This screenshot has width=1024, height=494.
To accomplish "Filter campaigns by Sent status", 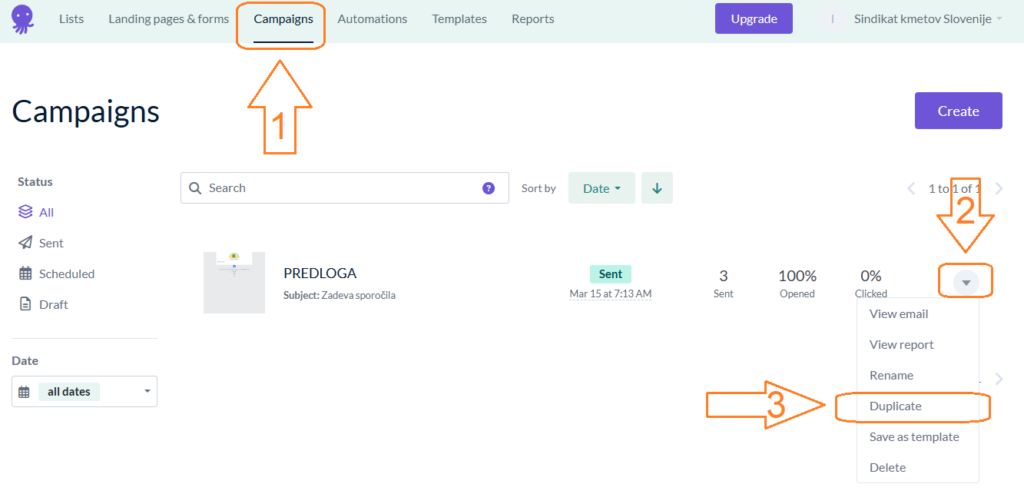I will pyautogui.click(x=50, y=243).
